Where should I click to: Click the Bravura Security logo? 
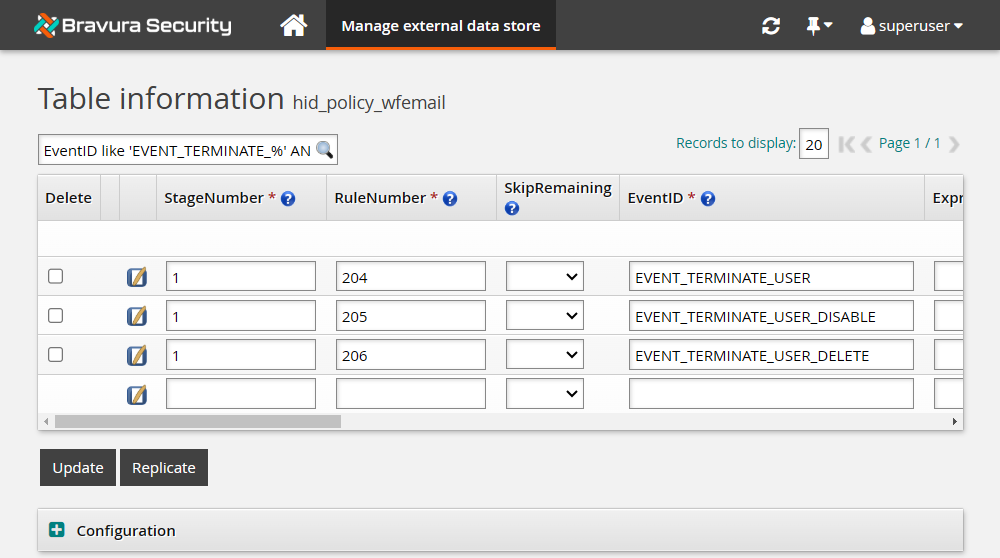coord(133,26)
